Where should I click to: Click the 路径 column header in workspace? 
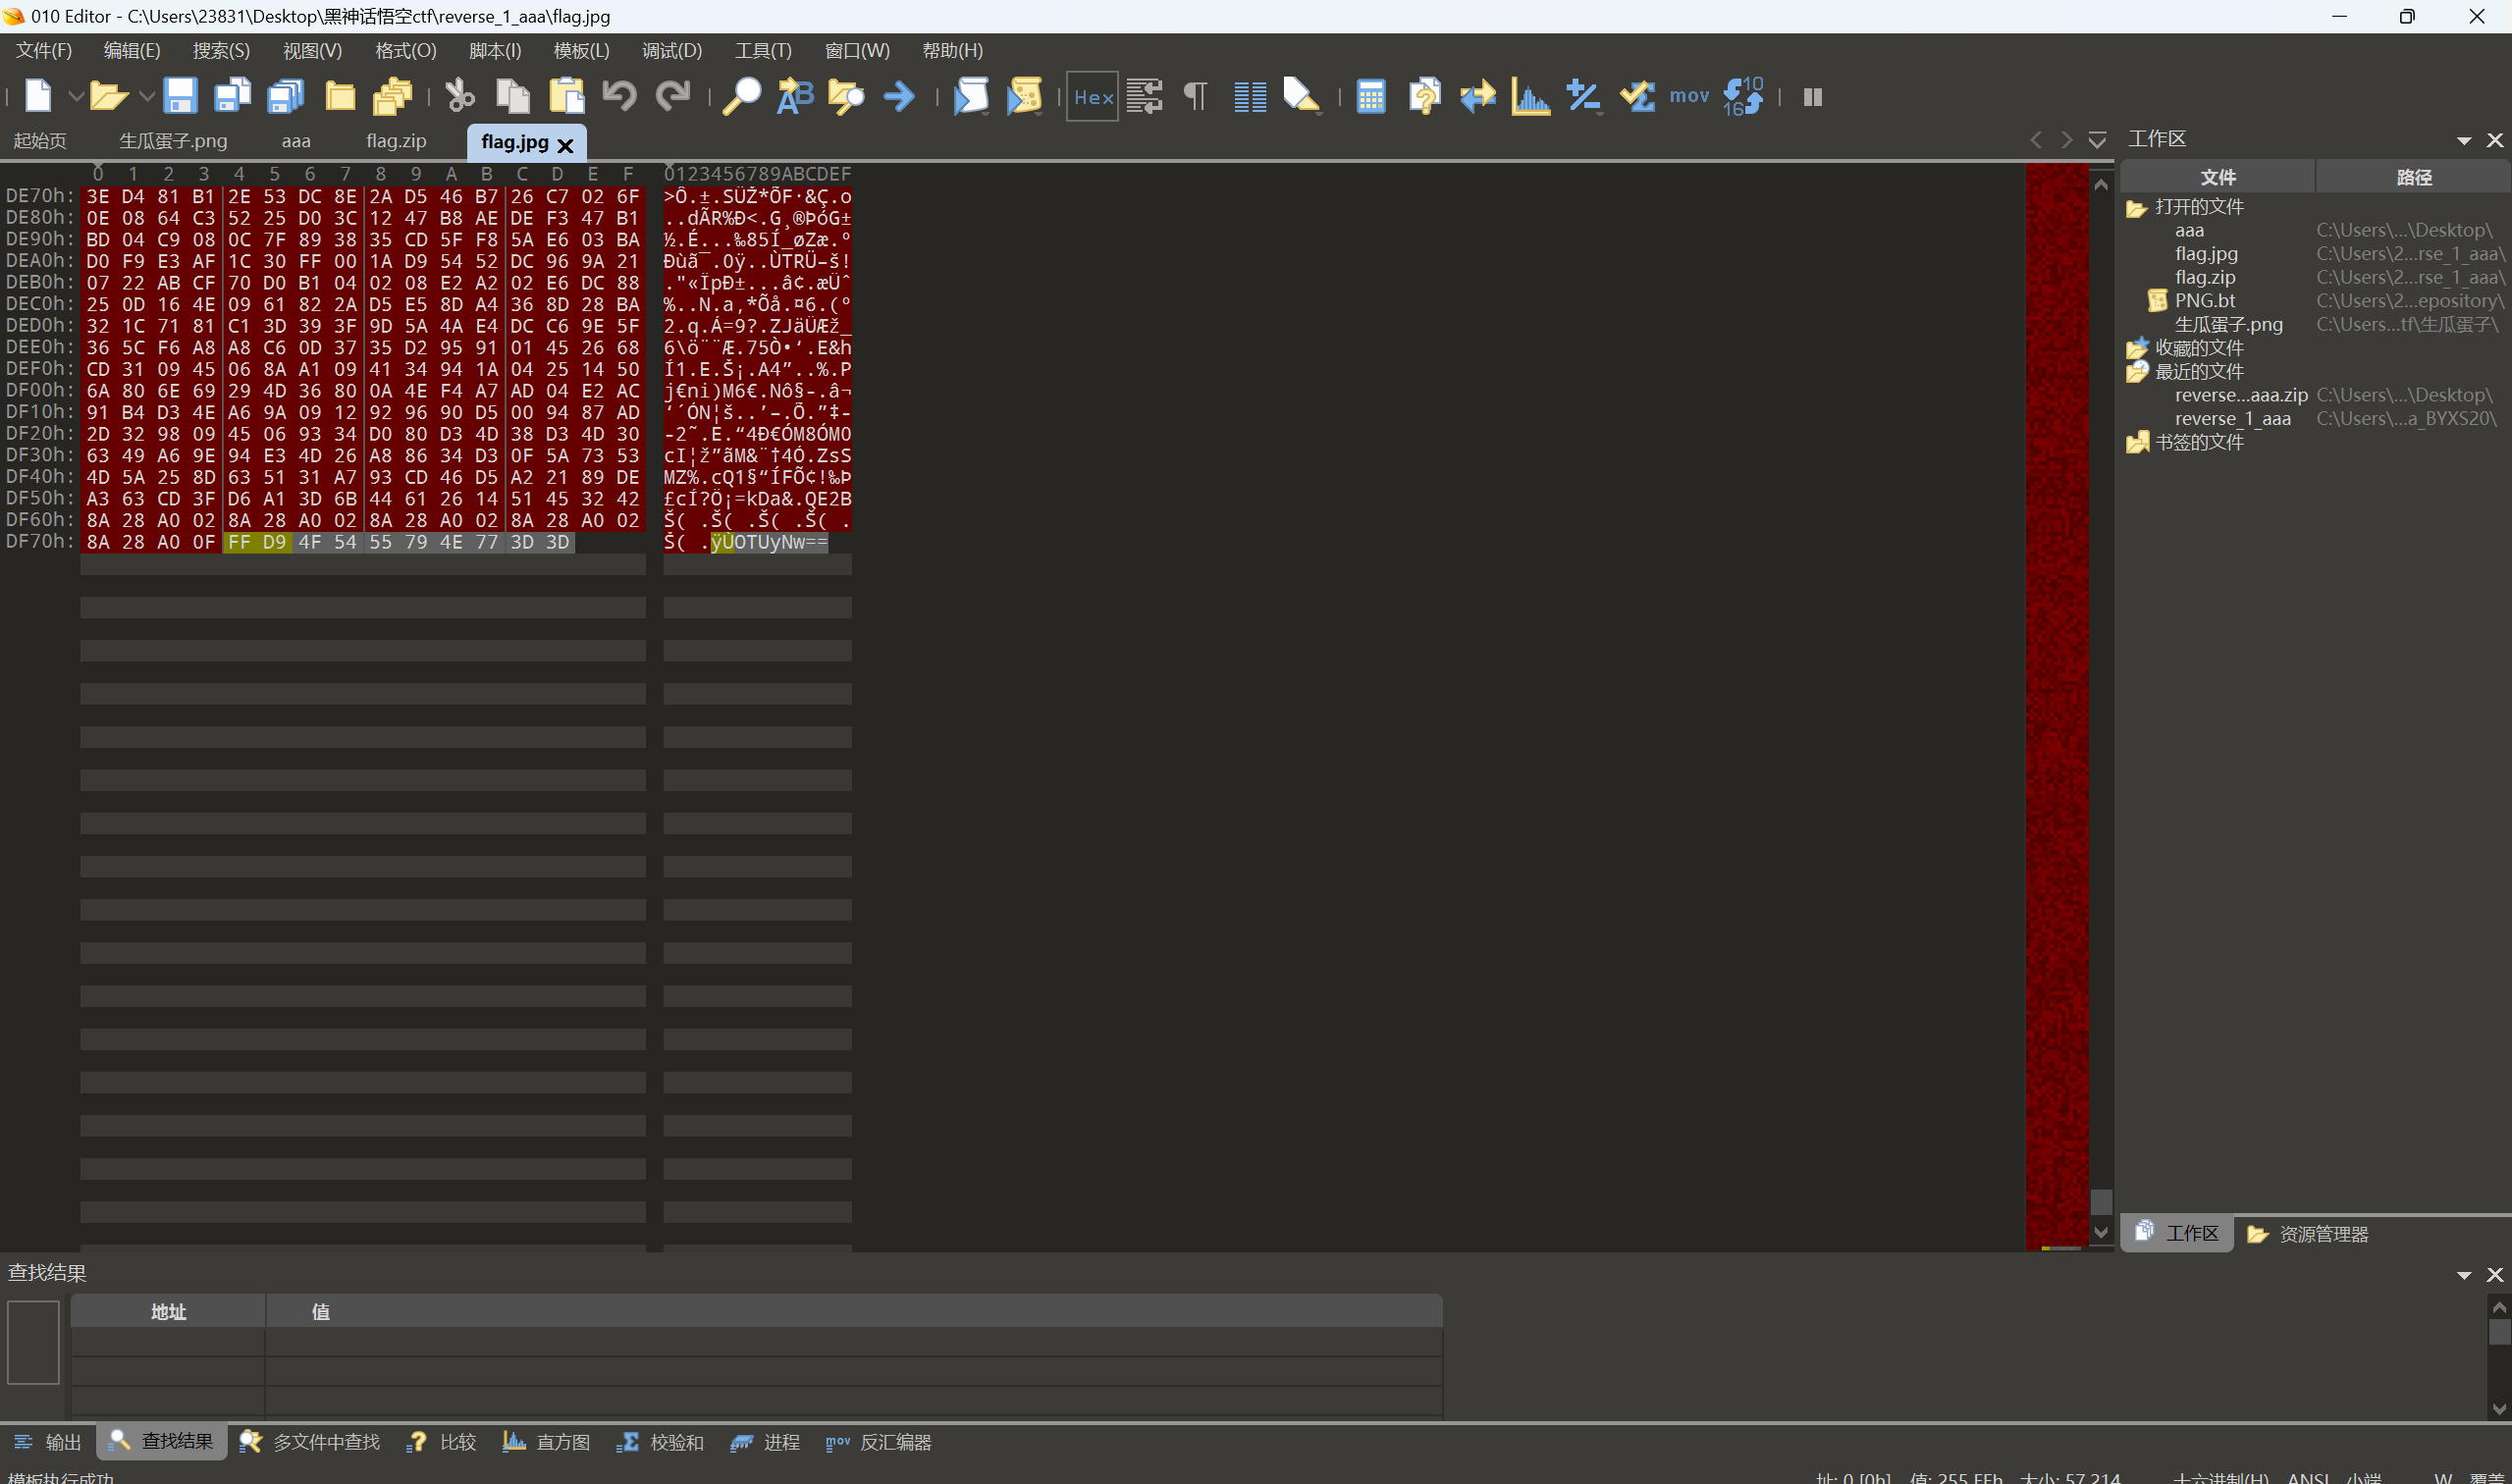2413,177
